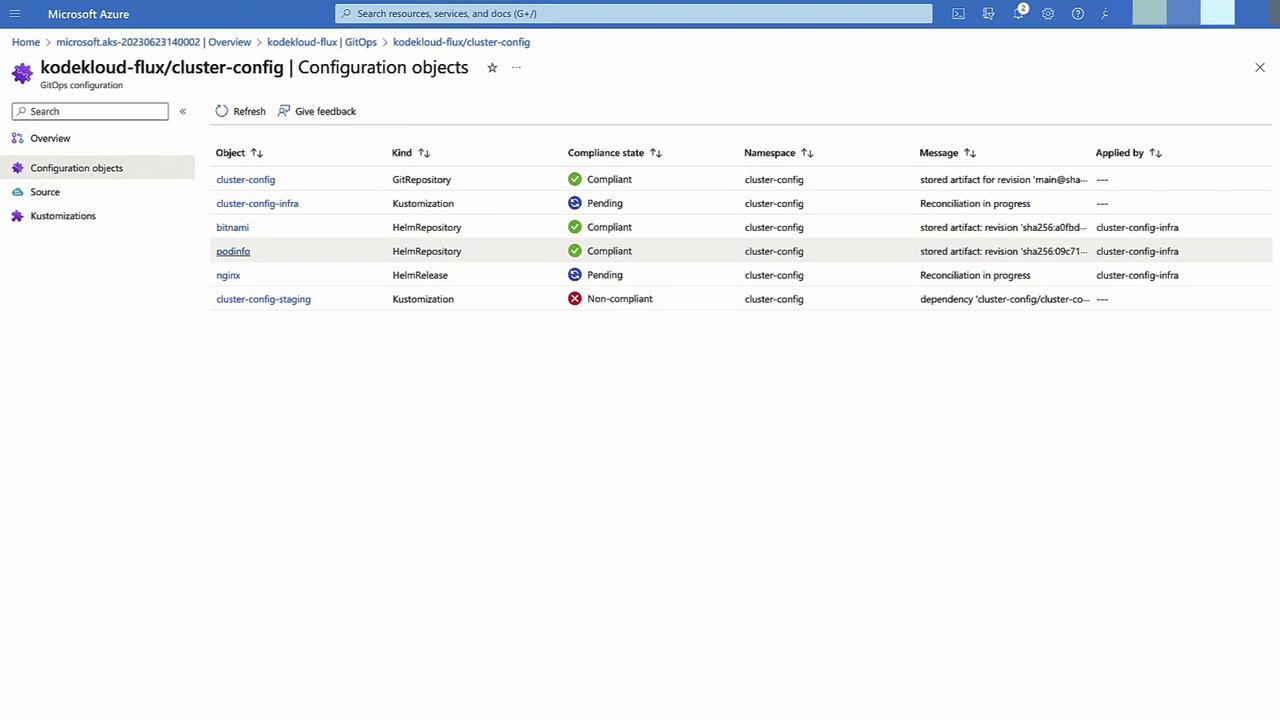Click the Non-compliant status text
This screenshot has width=1280, height=720.
tap(620, 299)
